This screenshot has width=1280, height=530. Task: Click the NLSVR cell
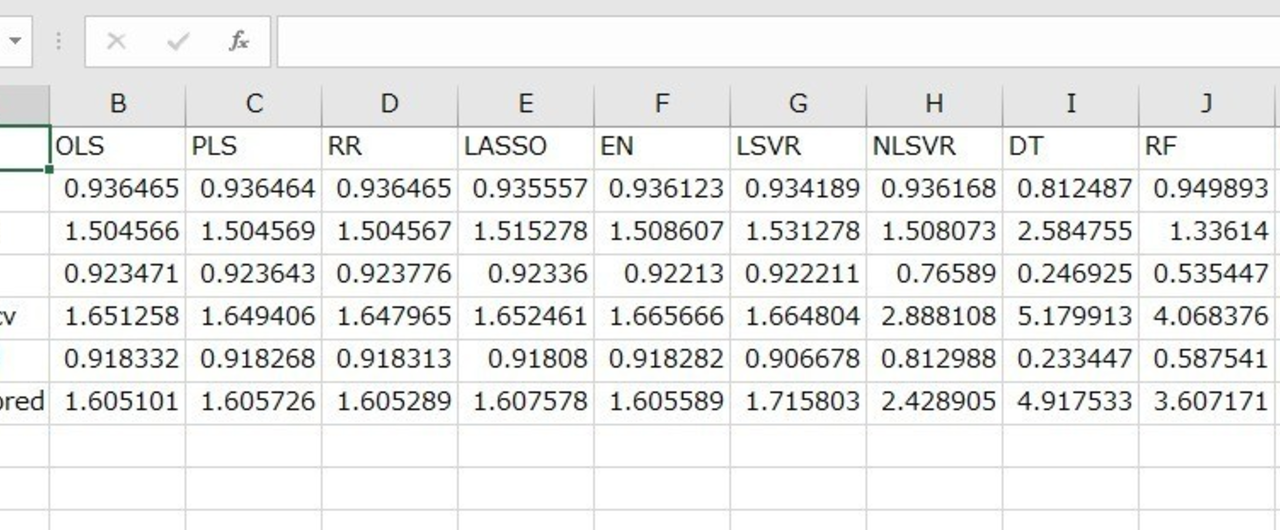[x=934, y=146]
